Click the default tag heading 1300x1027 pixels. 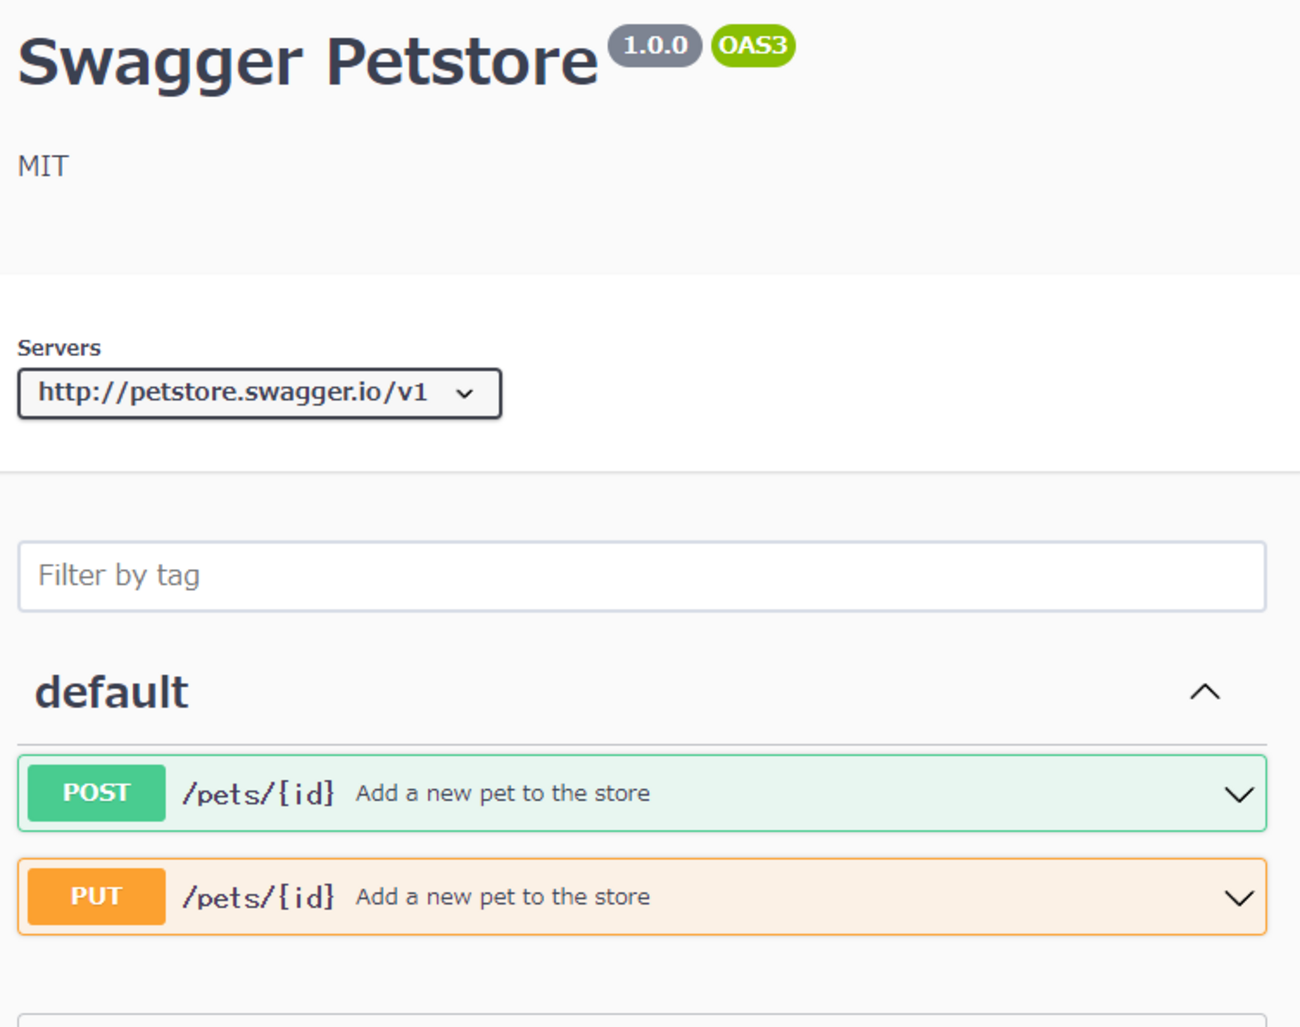[111, 692]
